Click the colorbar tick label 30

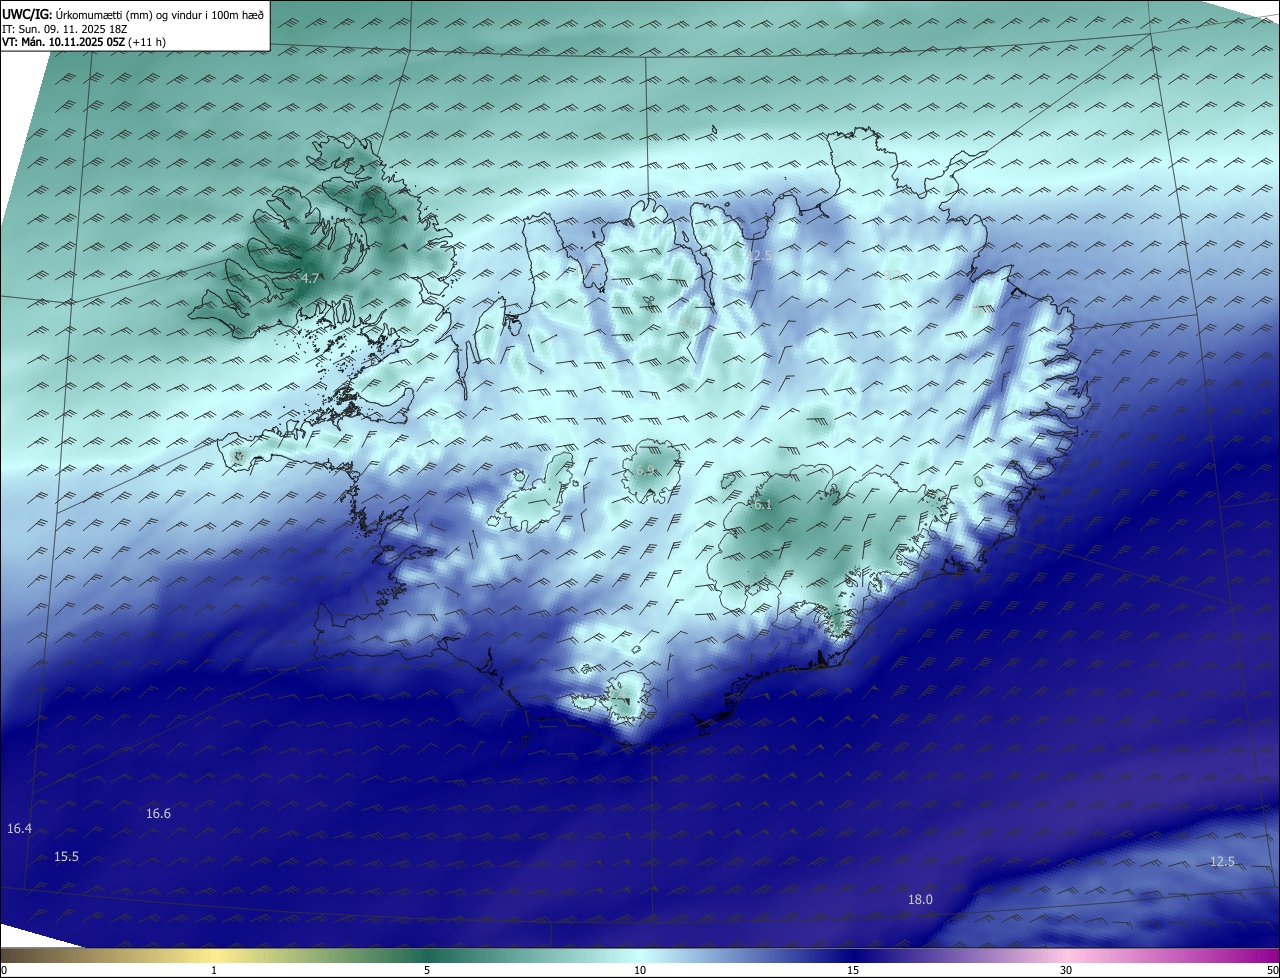point(1066,971)
